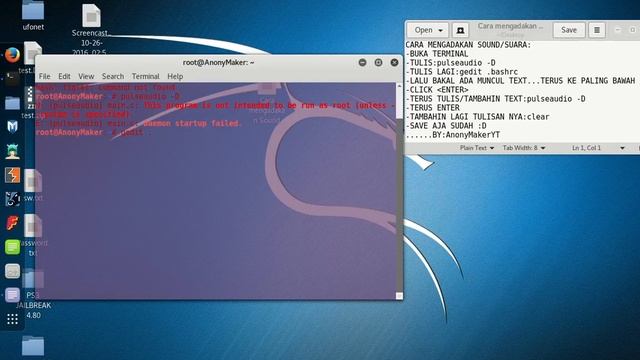Close the terminal window

pos(394,62)
